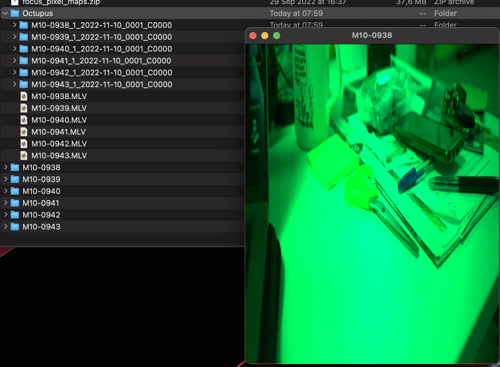Viewport: 500px width, 367px height.
Task: Click the M10-0942 folder icon
Action: 15,215
